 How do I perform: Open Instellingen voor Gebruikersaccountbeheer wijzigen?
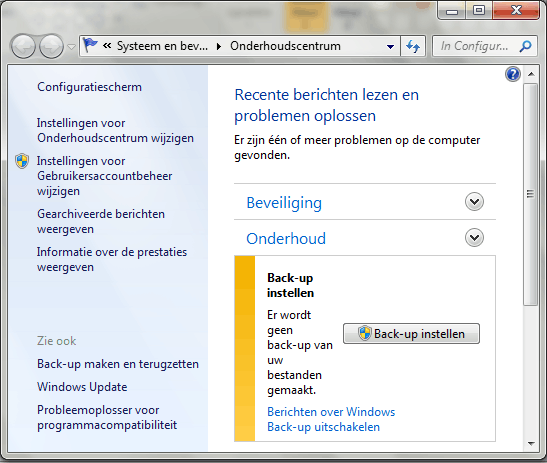[104, 176]
